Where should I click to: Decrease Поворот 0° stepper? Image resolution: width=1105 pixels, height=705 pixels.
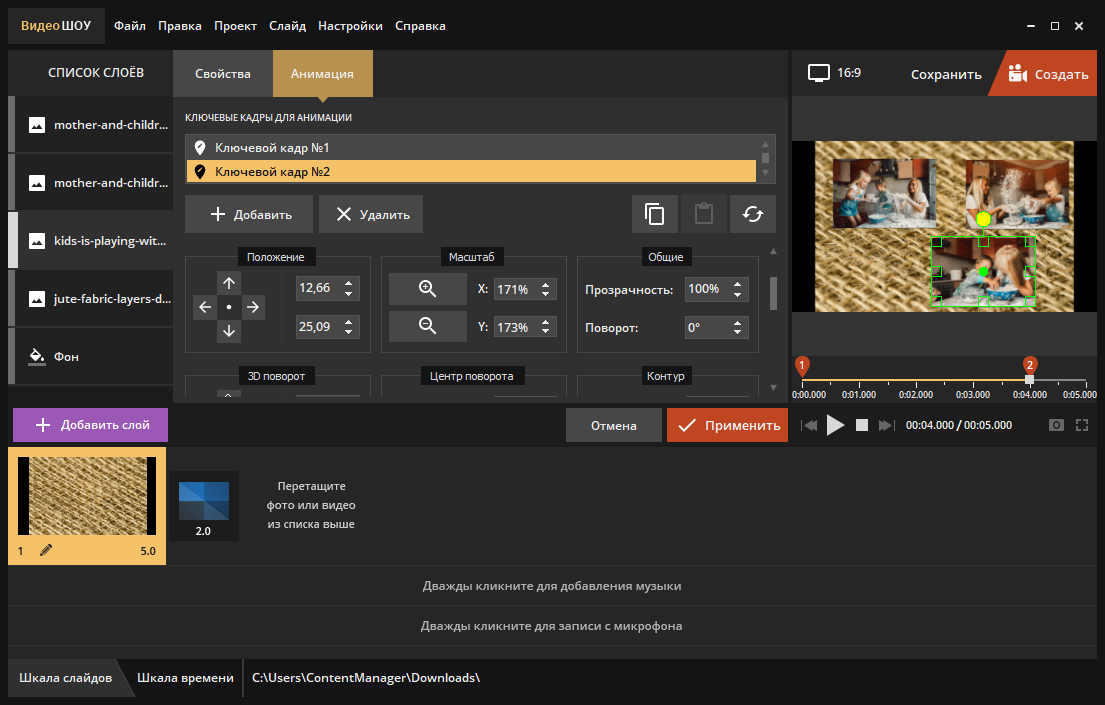click(x=737, y=331)
